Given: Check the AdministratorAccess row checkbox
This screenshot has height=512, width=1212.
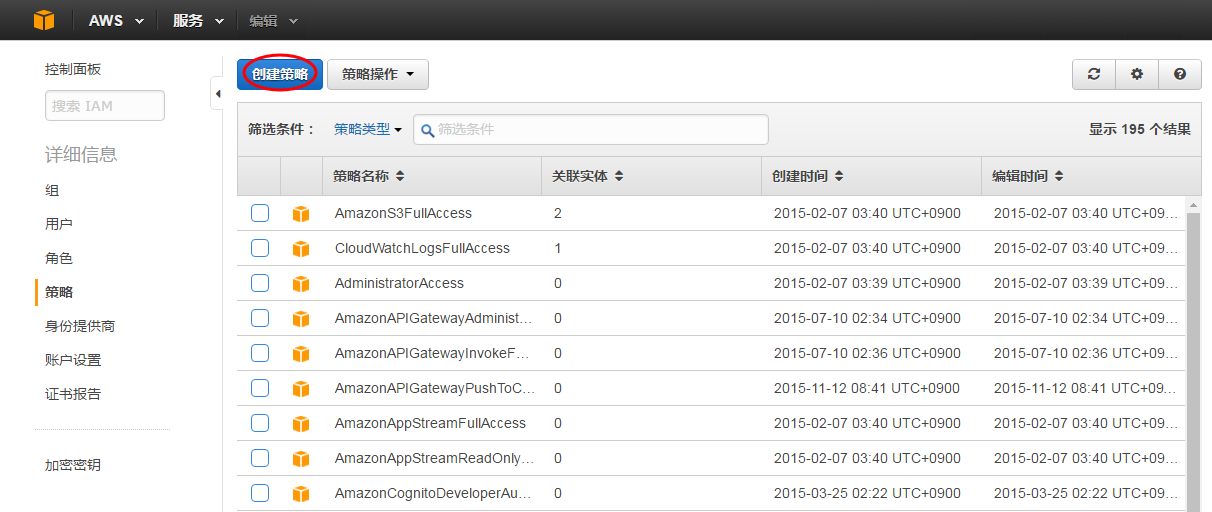Looking at the screenshot, I should click(260, 283).
